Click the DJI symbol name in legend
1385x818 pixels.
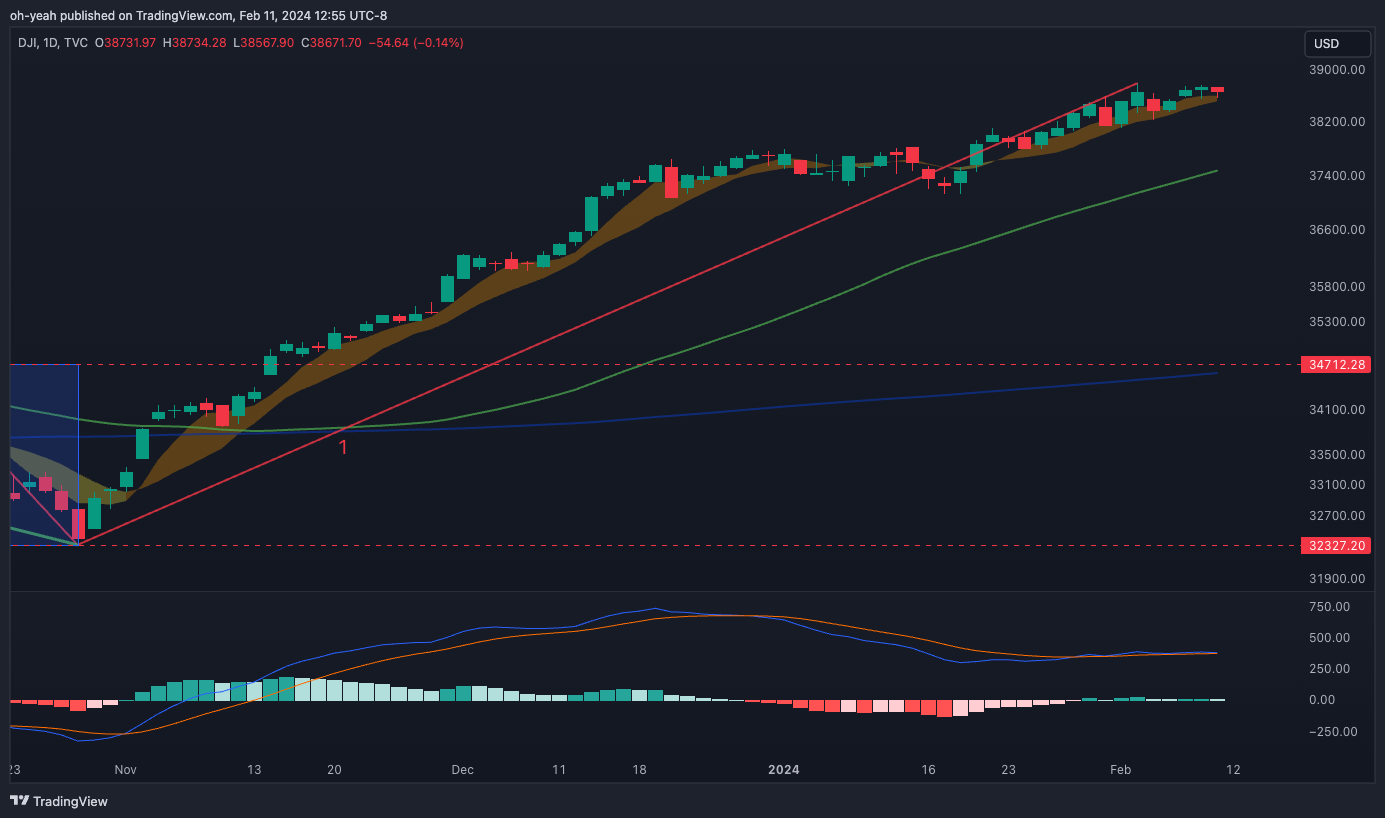coord(28,43)
